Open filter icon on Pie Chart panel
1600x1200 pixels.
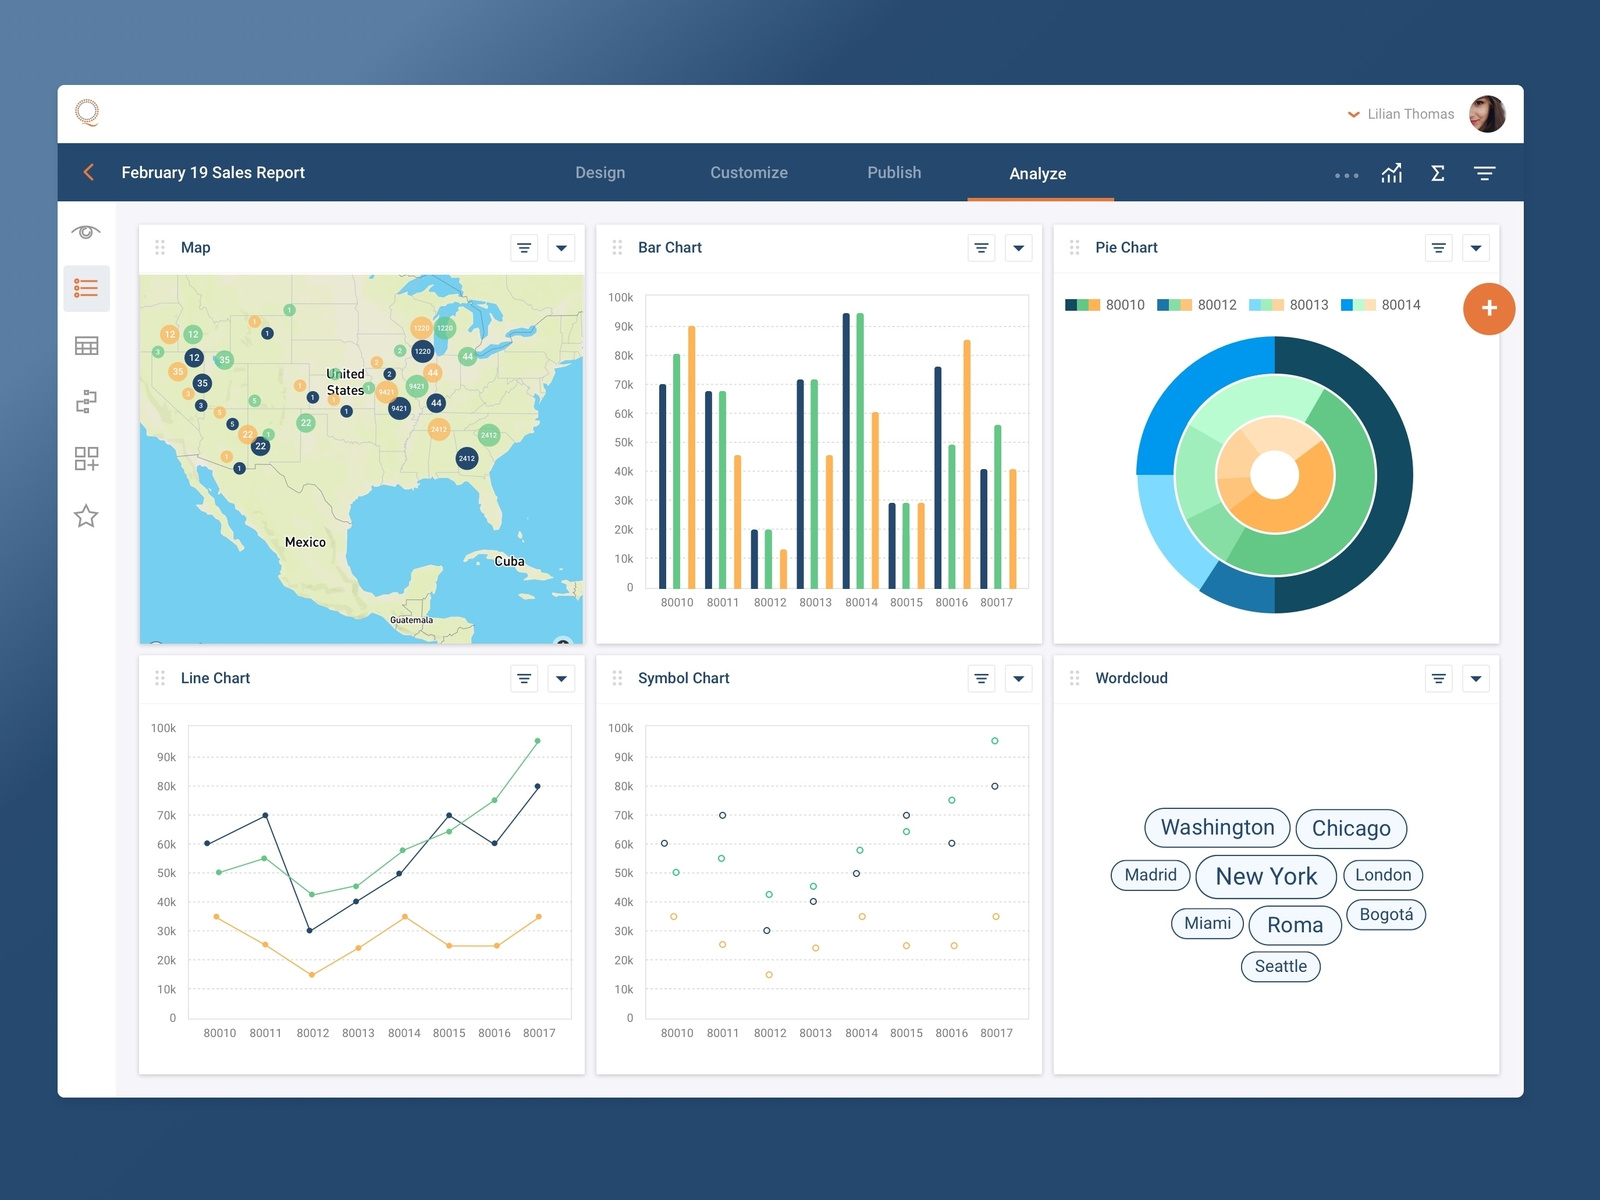1438,248
